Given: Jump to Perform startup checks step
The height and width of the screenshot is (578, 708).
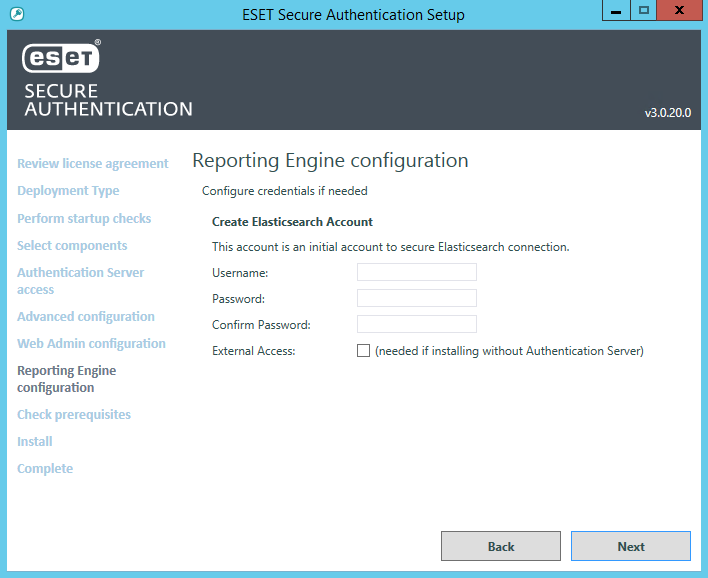Looking at the screenshot, I should point(84,218).
